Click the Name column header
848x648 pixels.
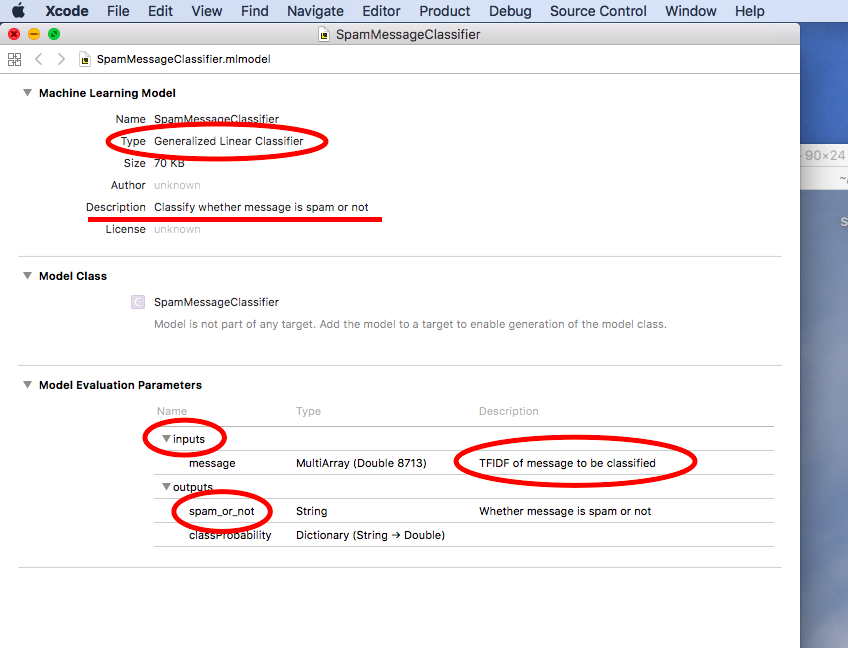[x=172, y=411]
